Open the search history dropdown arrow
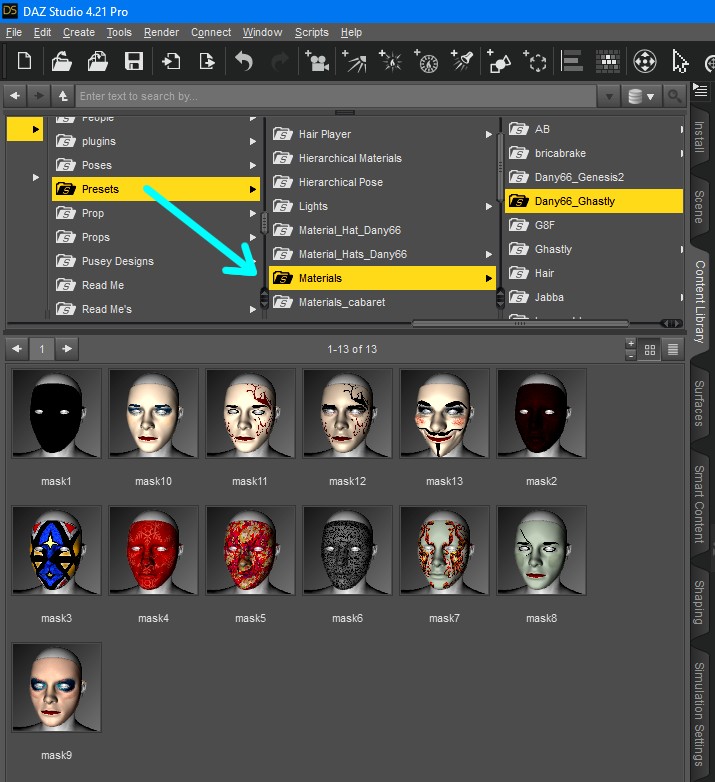Viewport: 715px width, 782px height. click(x=609, y=96)
